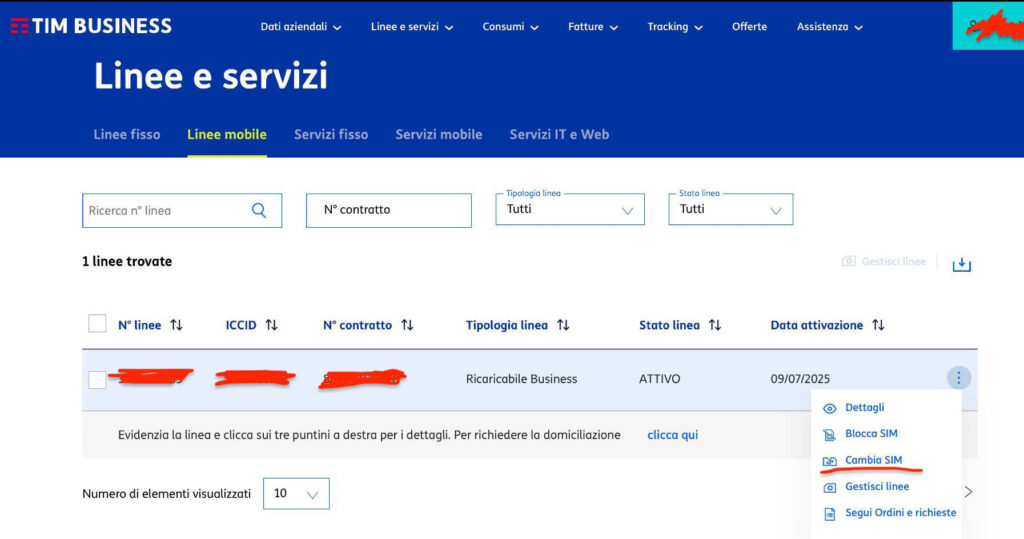Open the Tipologia linea dropdown
This screenshot has width=1024, height=539.
(570, 209)
